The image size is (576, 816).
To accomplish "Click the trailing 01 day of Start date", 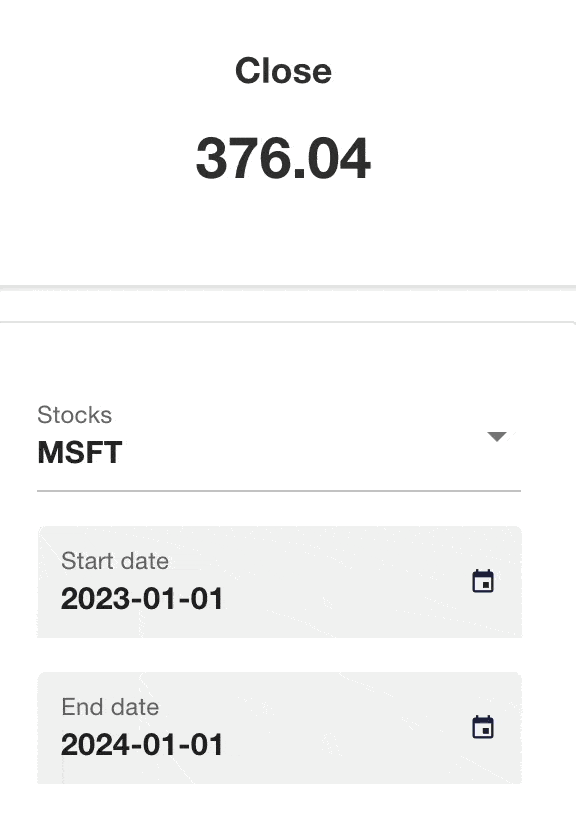I will click(207, 598).
